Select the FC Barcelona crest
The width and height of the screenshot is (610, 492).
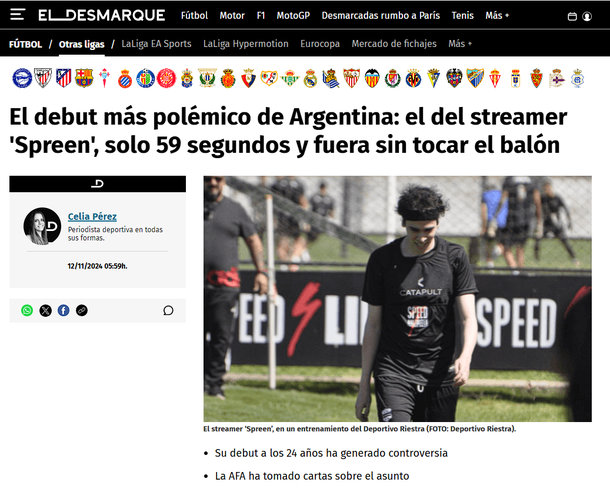[84, 78]
